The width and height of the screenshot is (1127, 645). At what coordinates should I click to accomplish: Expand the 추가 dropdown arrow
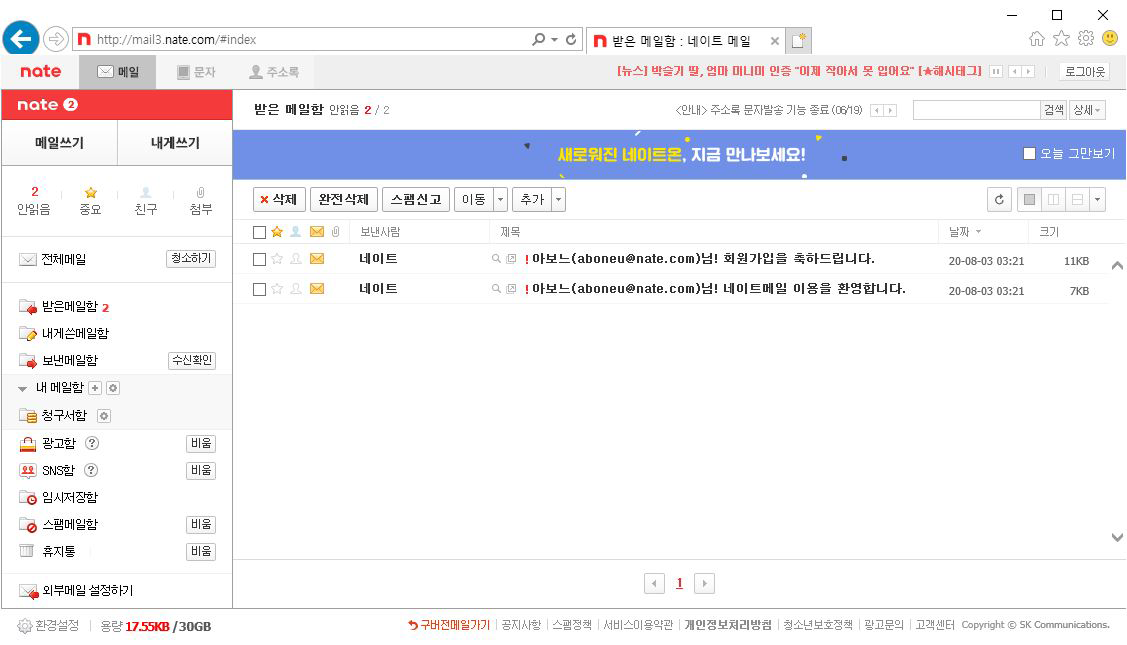tap(559, 200)
